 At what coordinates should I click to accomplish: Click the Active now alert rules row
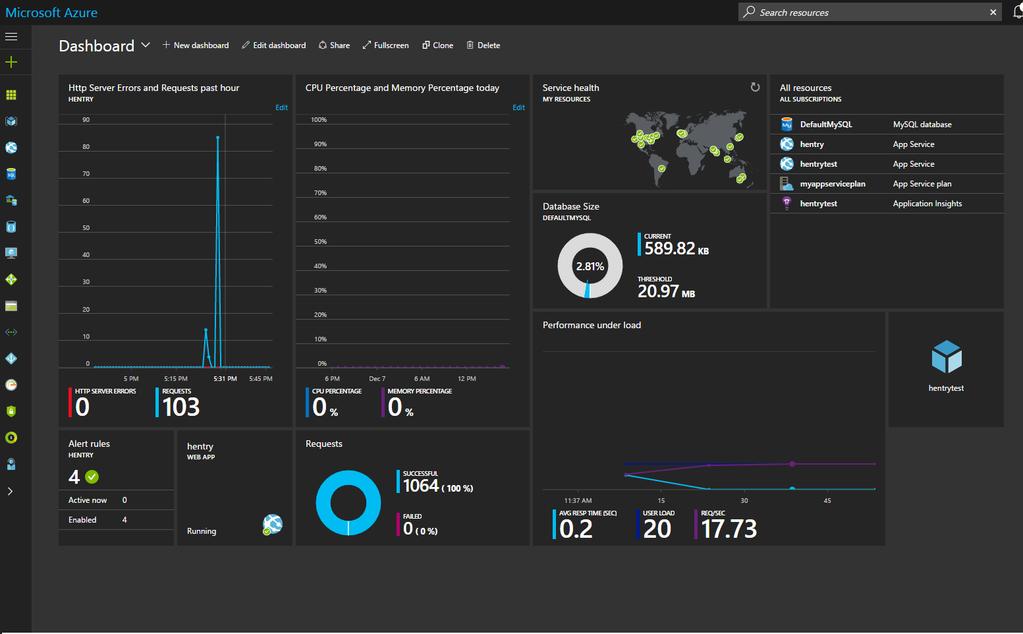coord(116,500)
